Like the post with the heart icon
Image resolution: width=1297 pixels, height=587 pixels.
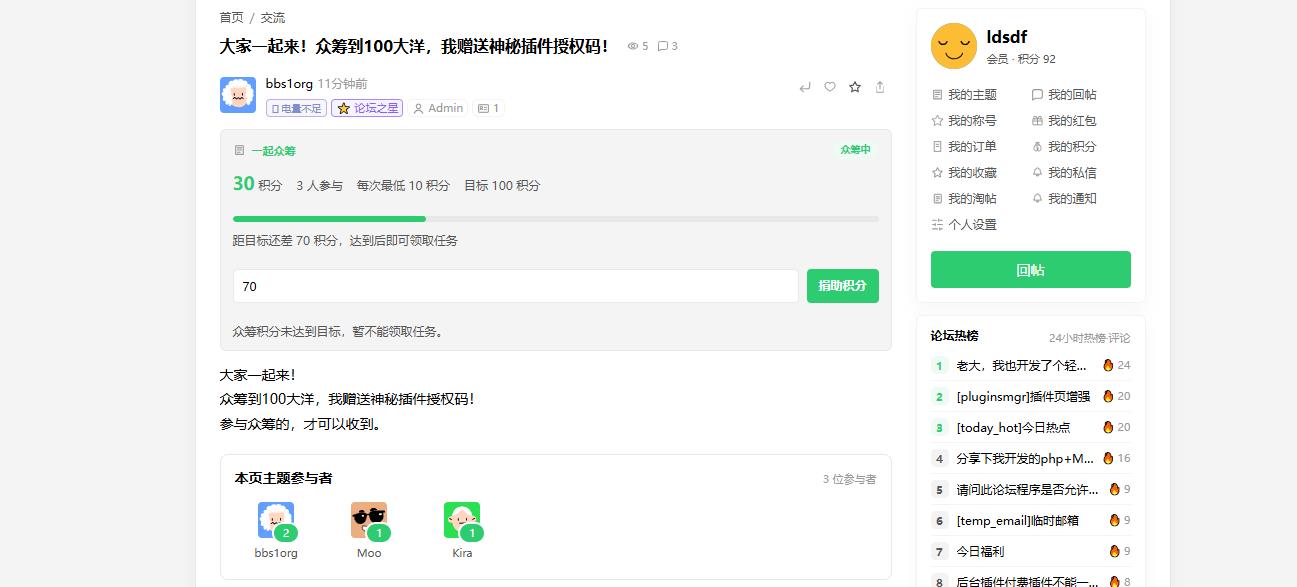(830, 87)
